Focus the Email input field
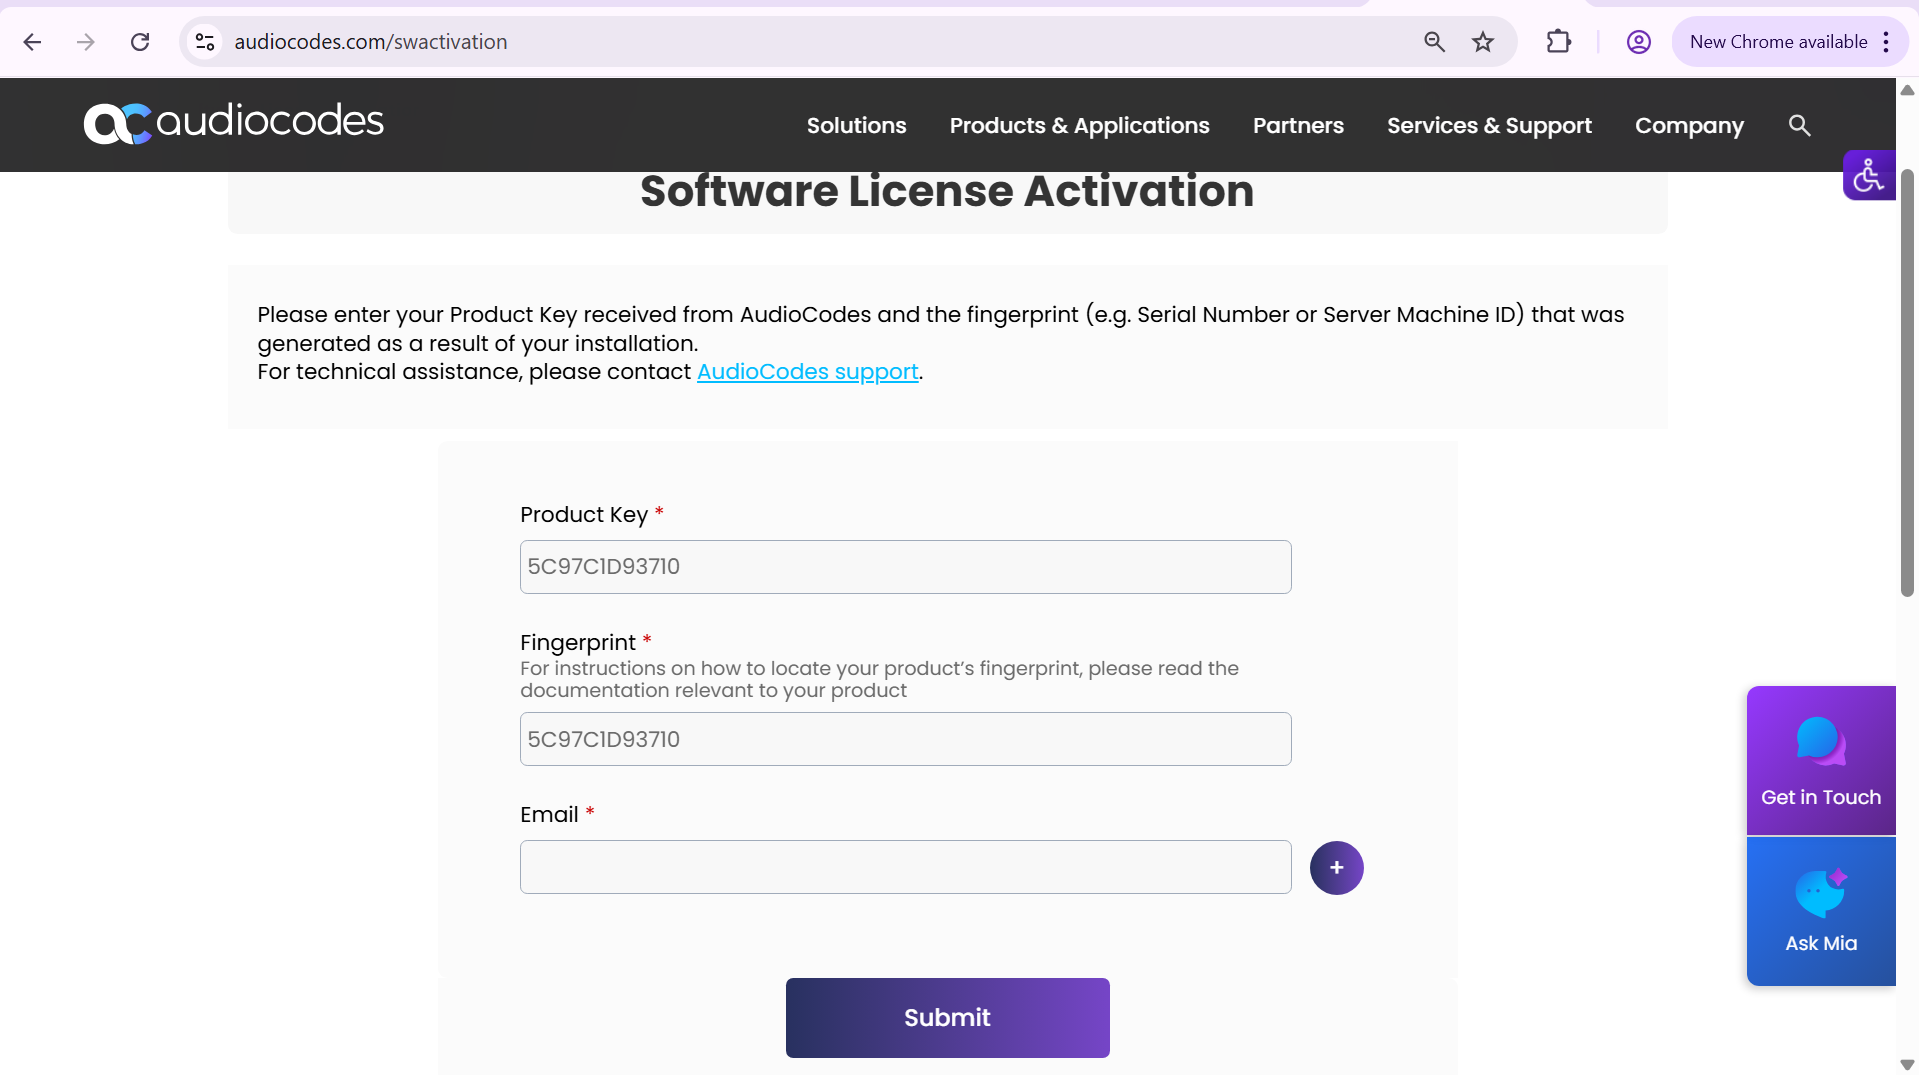This screenshot has height=1075, width=1919. point(905,867)
